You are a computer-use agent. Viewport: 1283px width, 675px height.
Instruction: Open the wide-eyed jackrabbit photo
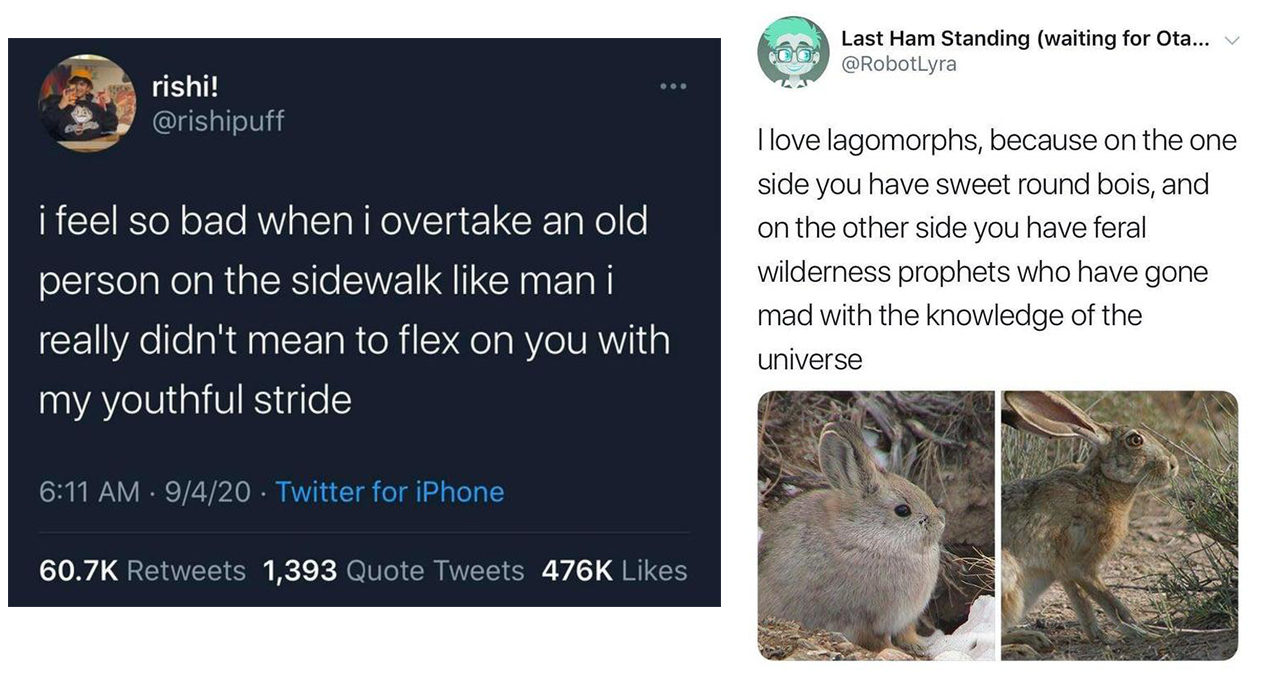coord(1119,525)
